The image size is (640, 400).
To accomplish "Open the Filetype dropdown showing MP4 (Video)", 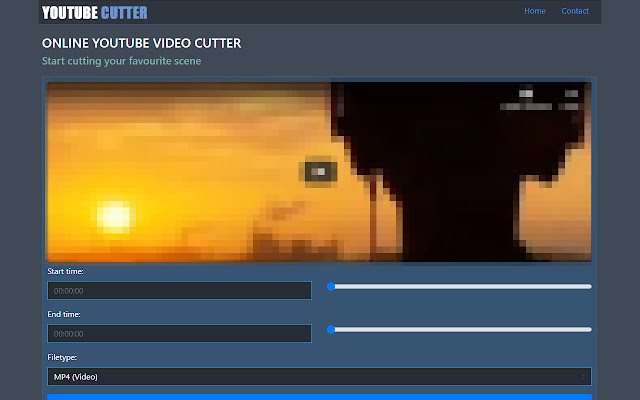I will [319, 376].
